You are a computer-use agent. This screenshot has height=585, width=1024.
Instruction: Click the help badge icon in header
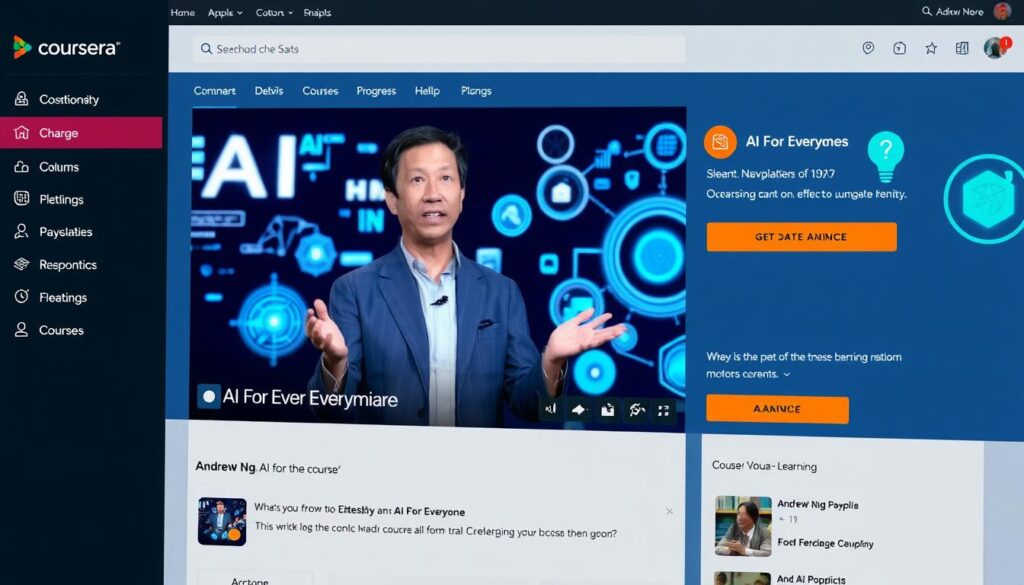click(899, 48)
